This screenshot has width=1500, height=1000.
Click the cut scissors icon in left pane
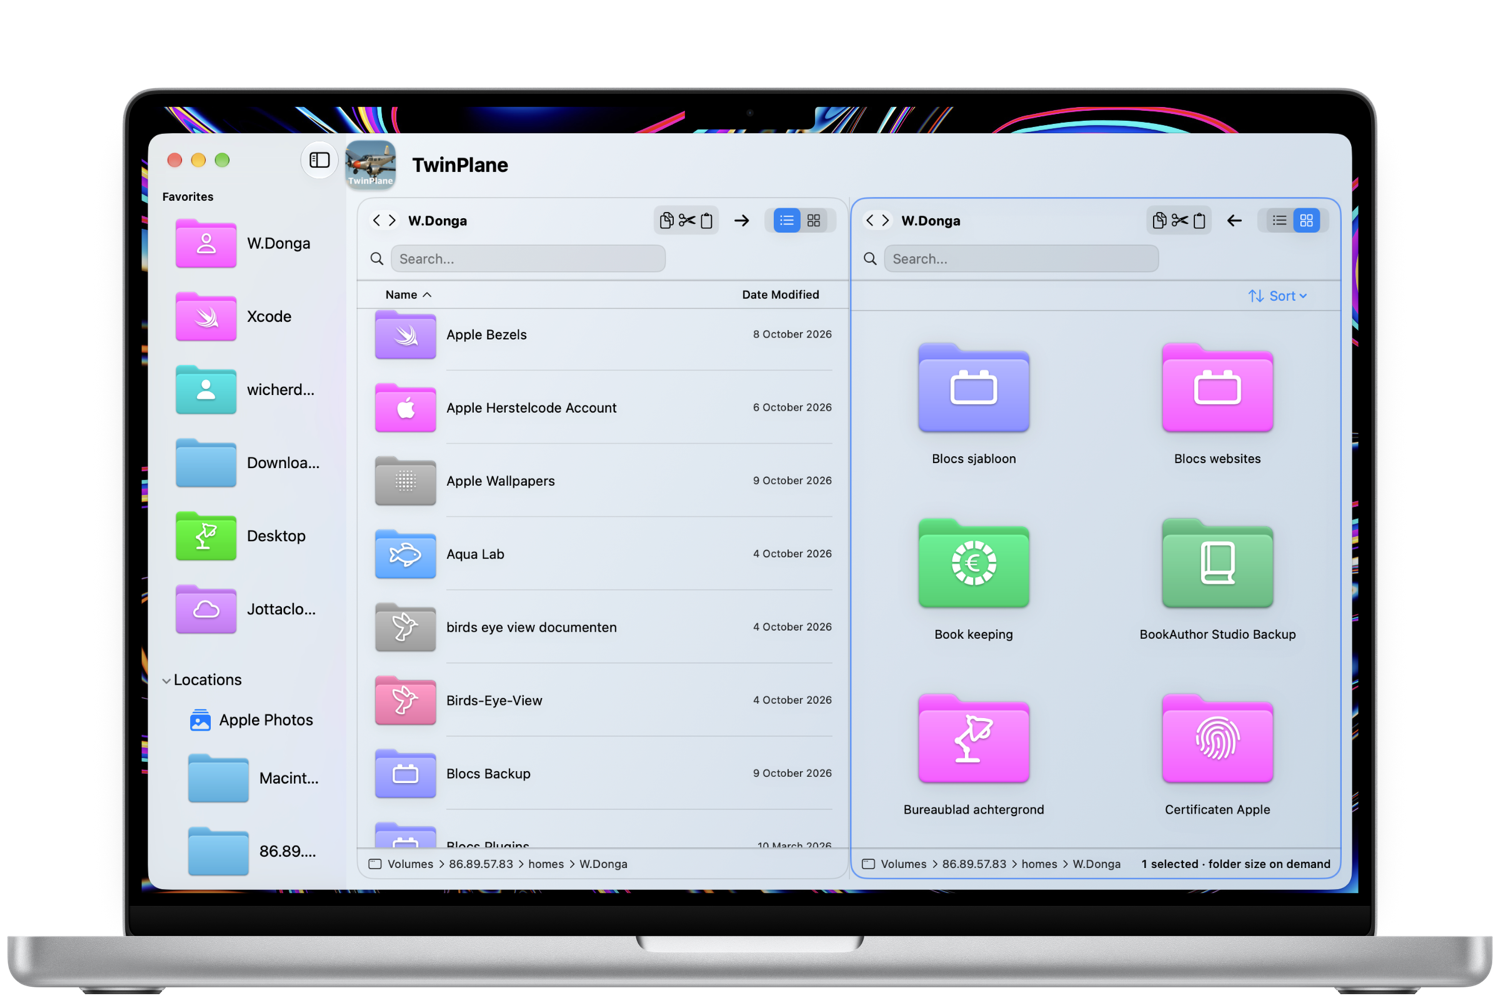[x=686, y=221]
